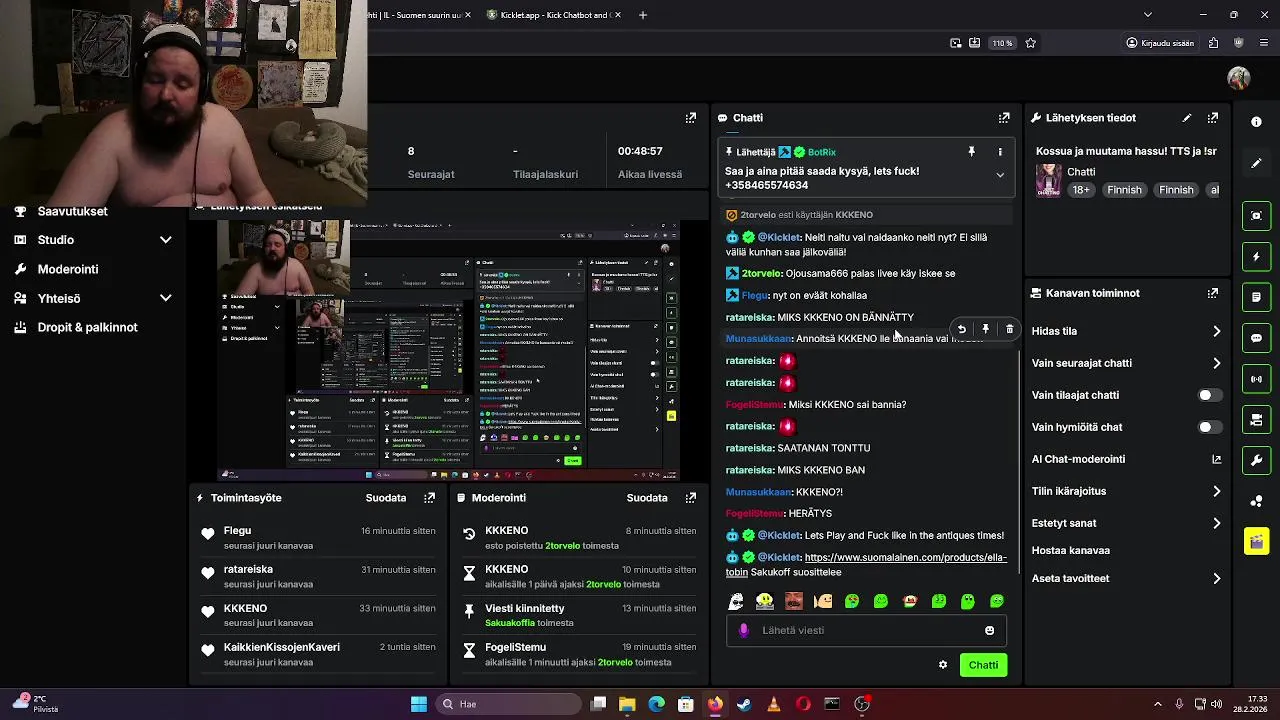Toggle Vain tilaajat chatti switch
Viewport: 1280px width, 720px height.
coord(1209,395)
